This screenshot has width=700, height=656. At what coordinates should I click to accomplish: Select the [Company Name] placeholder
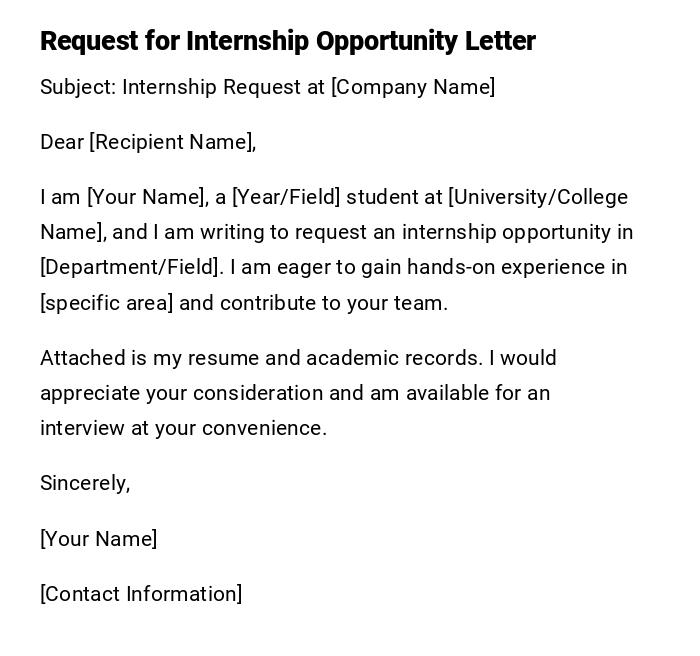[413, 87]
